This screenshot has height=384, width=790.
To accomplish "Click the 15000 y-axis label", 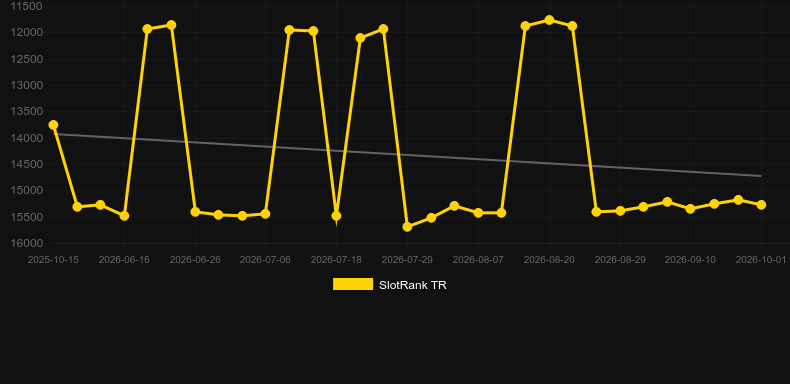I will click(x=26, y=190).
